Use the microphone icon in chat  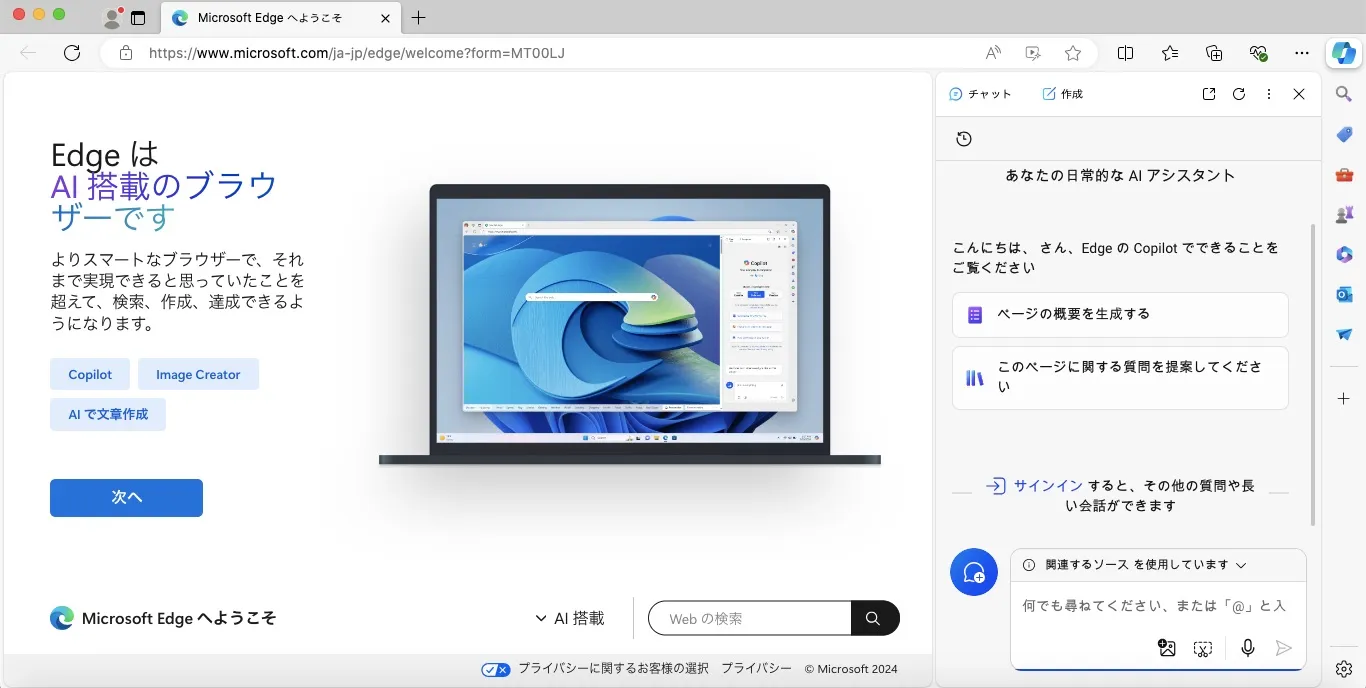pos(1248,648)
